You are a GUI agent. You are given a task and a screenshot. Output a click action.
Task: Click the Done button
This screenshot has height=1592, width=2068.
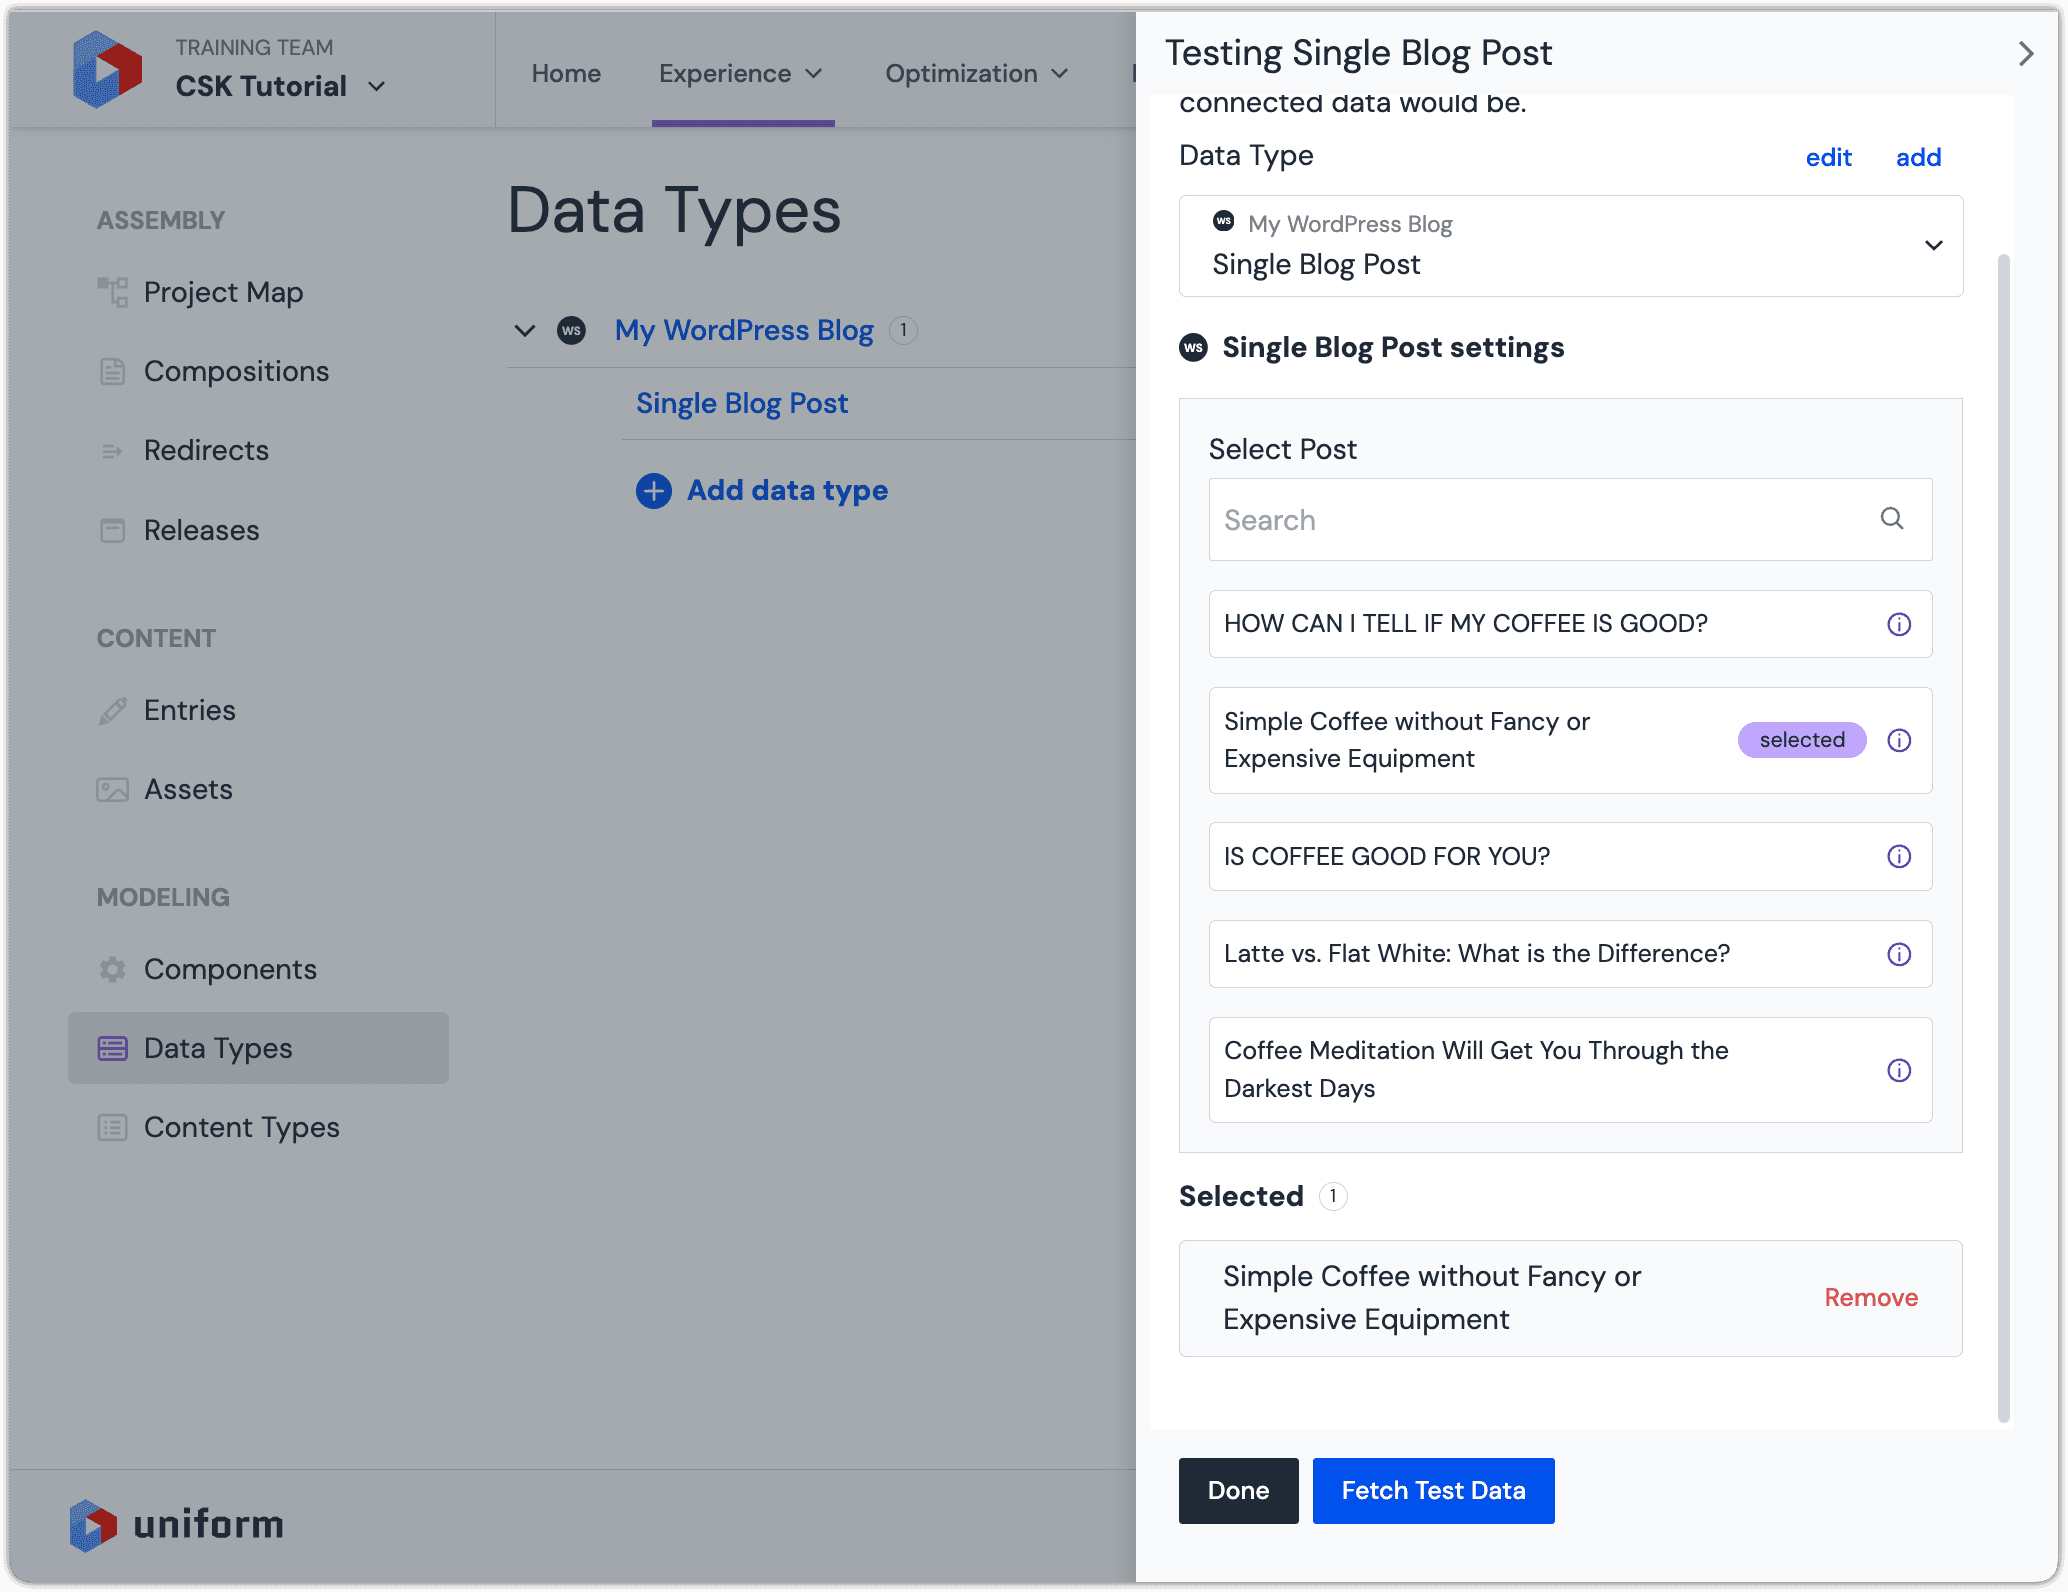1238,1491
